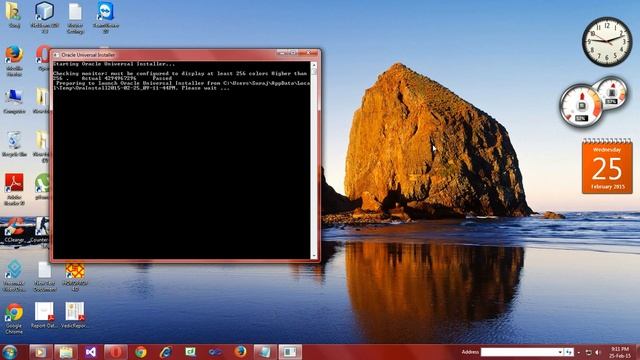Viewport: 640px width, 360px height.
Task: Launch the TeamViewer desktop shortcut
Action: click(x=106, y=17)
